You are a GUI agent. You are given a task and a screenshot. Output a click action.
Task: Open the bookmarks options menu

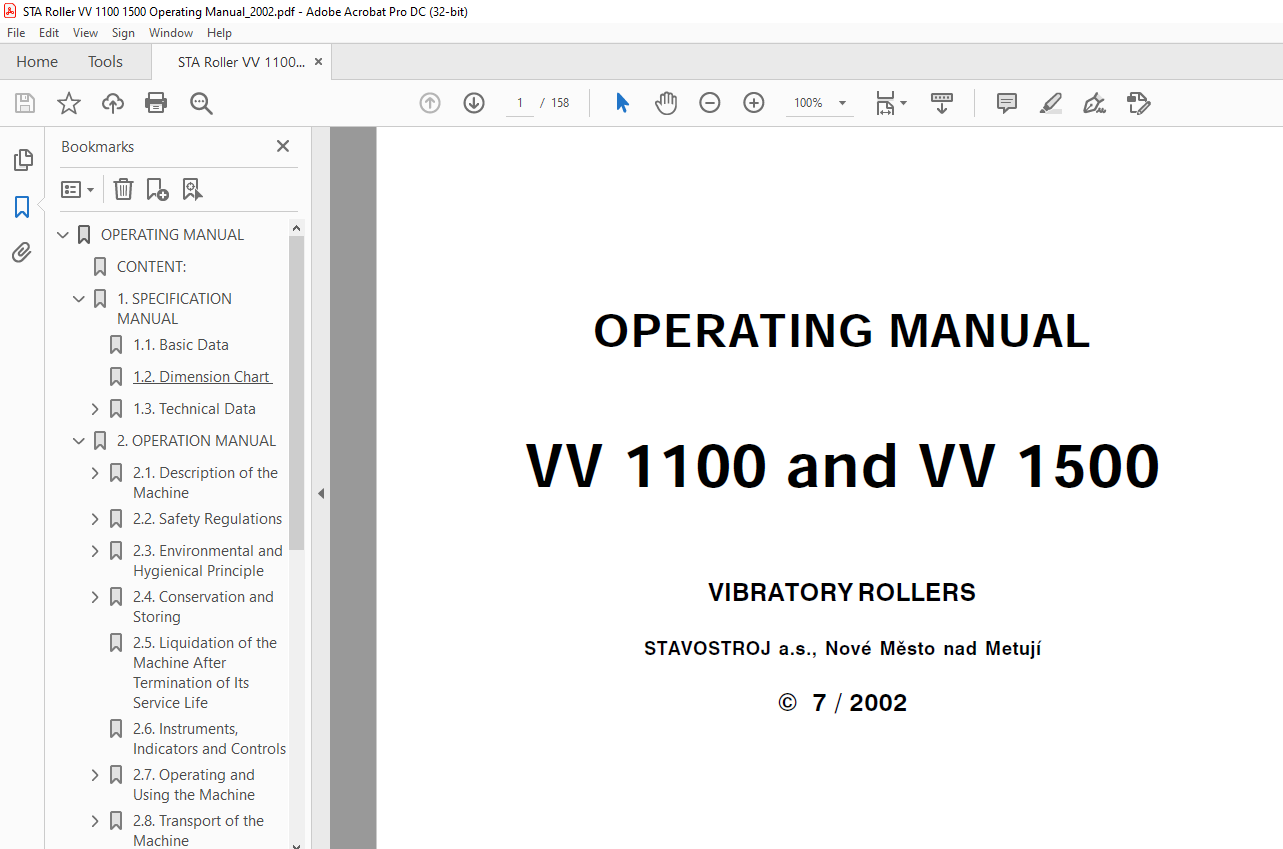tap(78, 189)
